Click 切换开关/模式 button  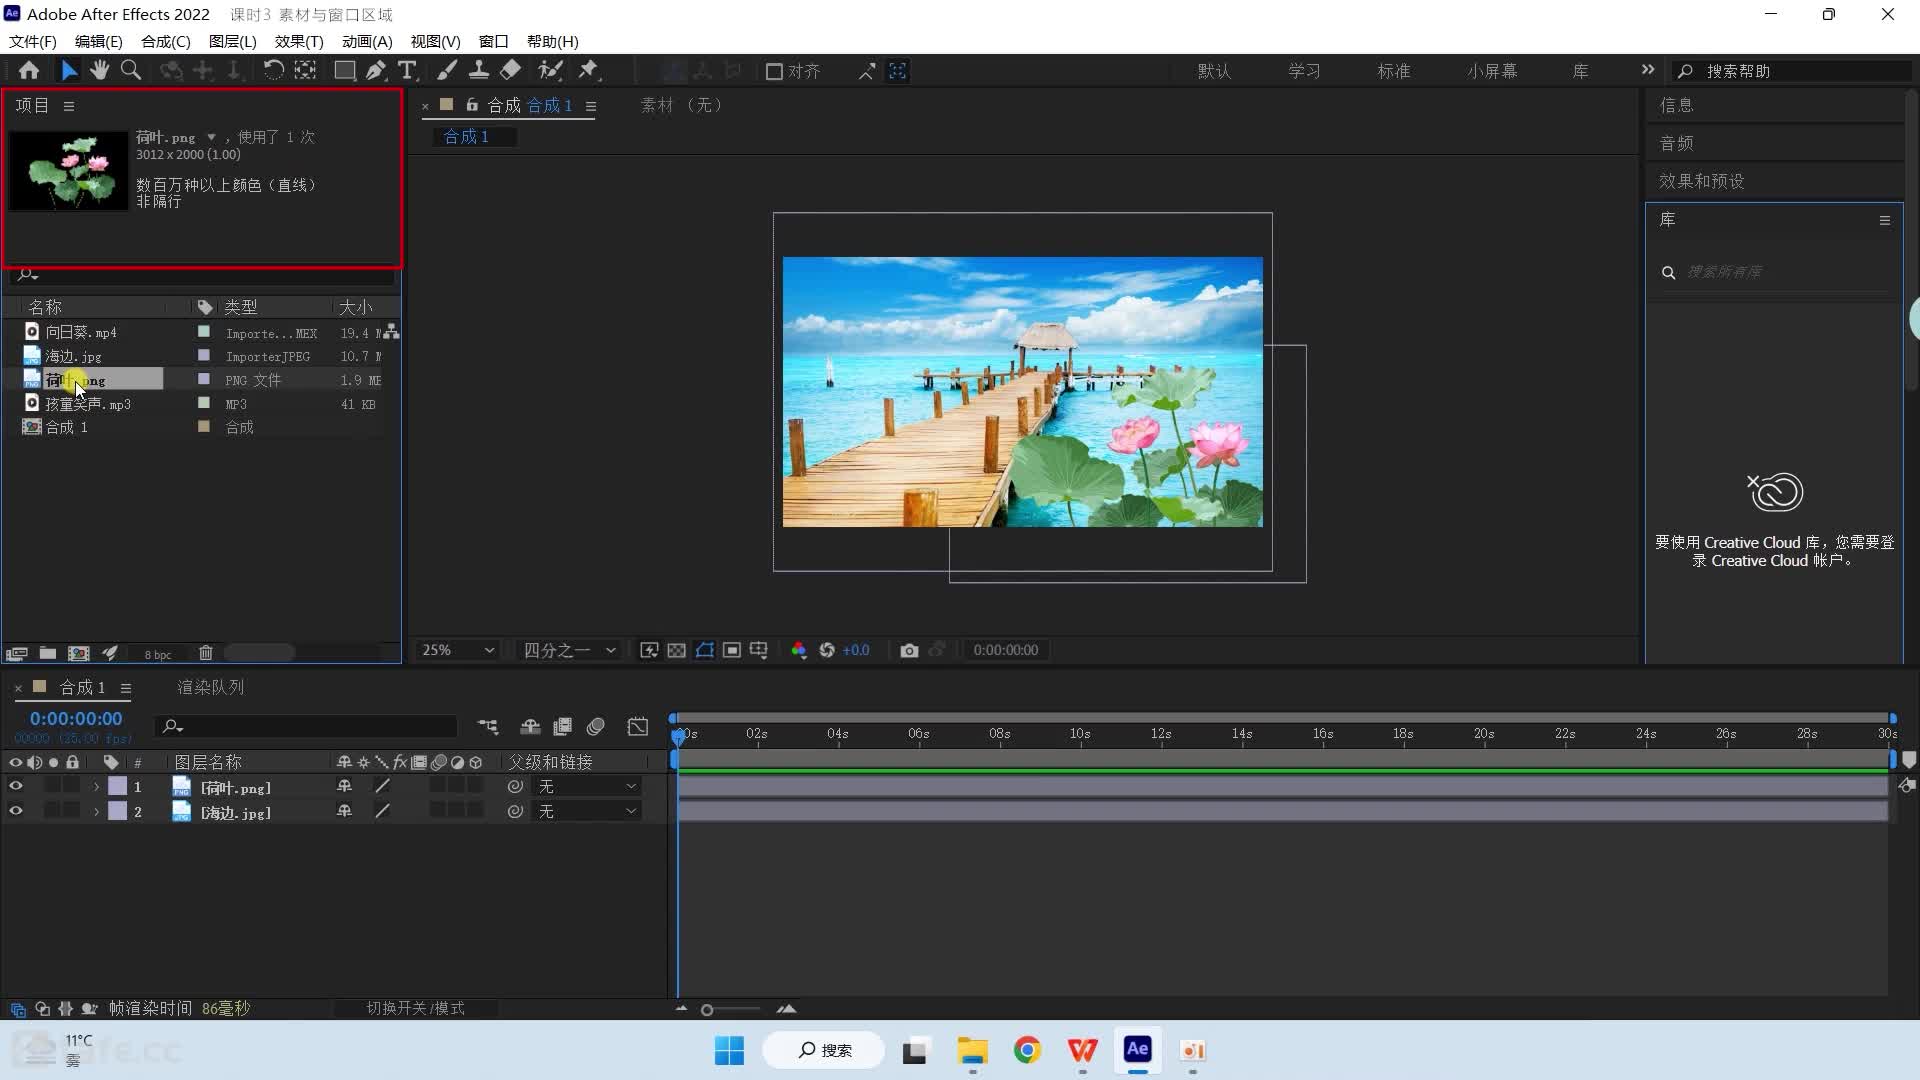[415, 1008]
